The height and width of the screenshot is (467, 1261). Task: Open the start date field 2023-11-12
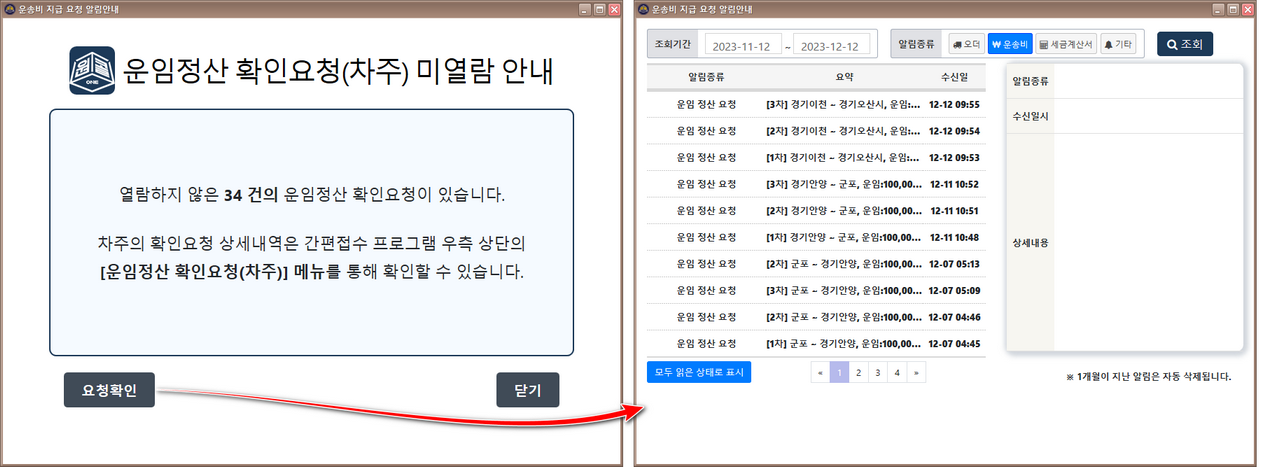[x=743, y=46]
